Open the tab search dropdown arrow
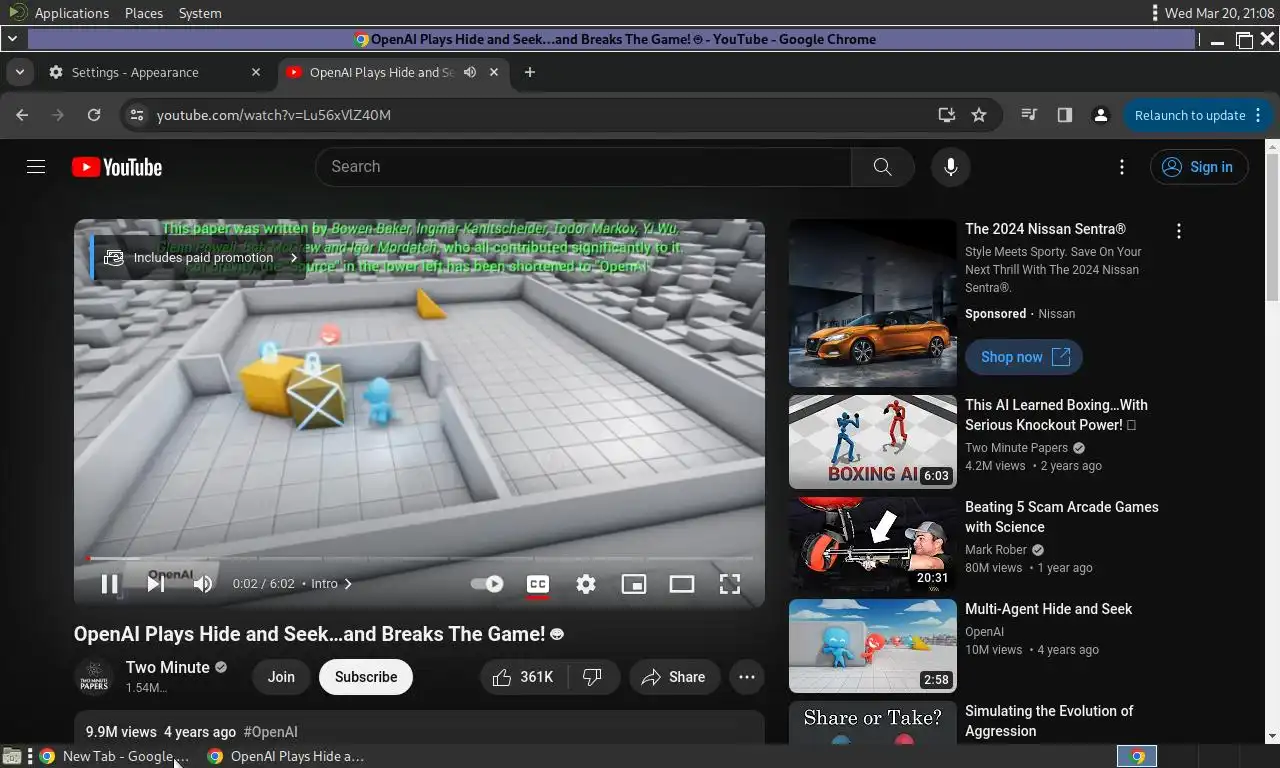The width and height of the screenshot is (1280, 768). pos(19,72)
